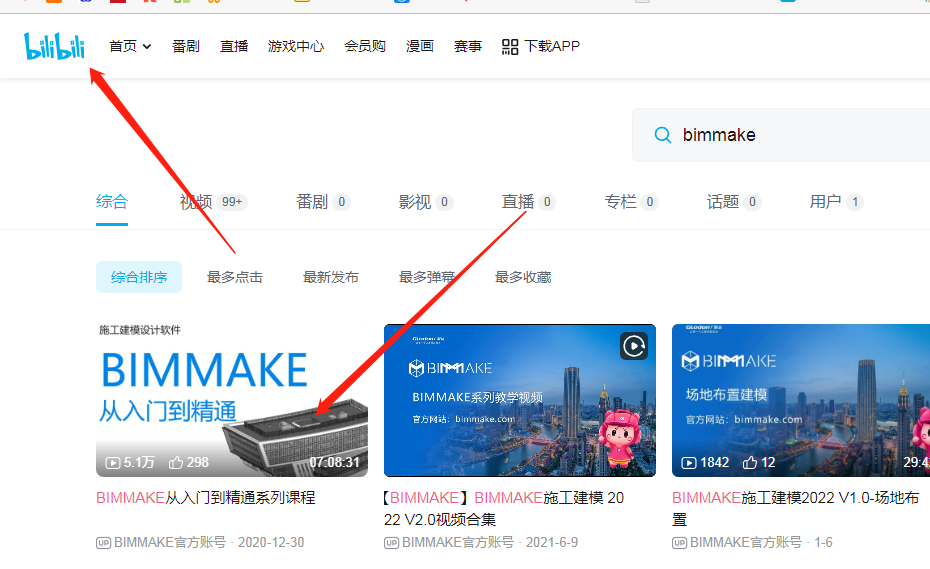This screenshot has width=930, height=569.
Task: Switch to the 用户 results tab
Action: tap(836, 202)
